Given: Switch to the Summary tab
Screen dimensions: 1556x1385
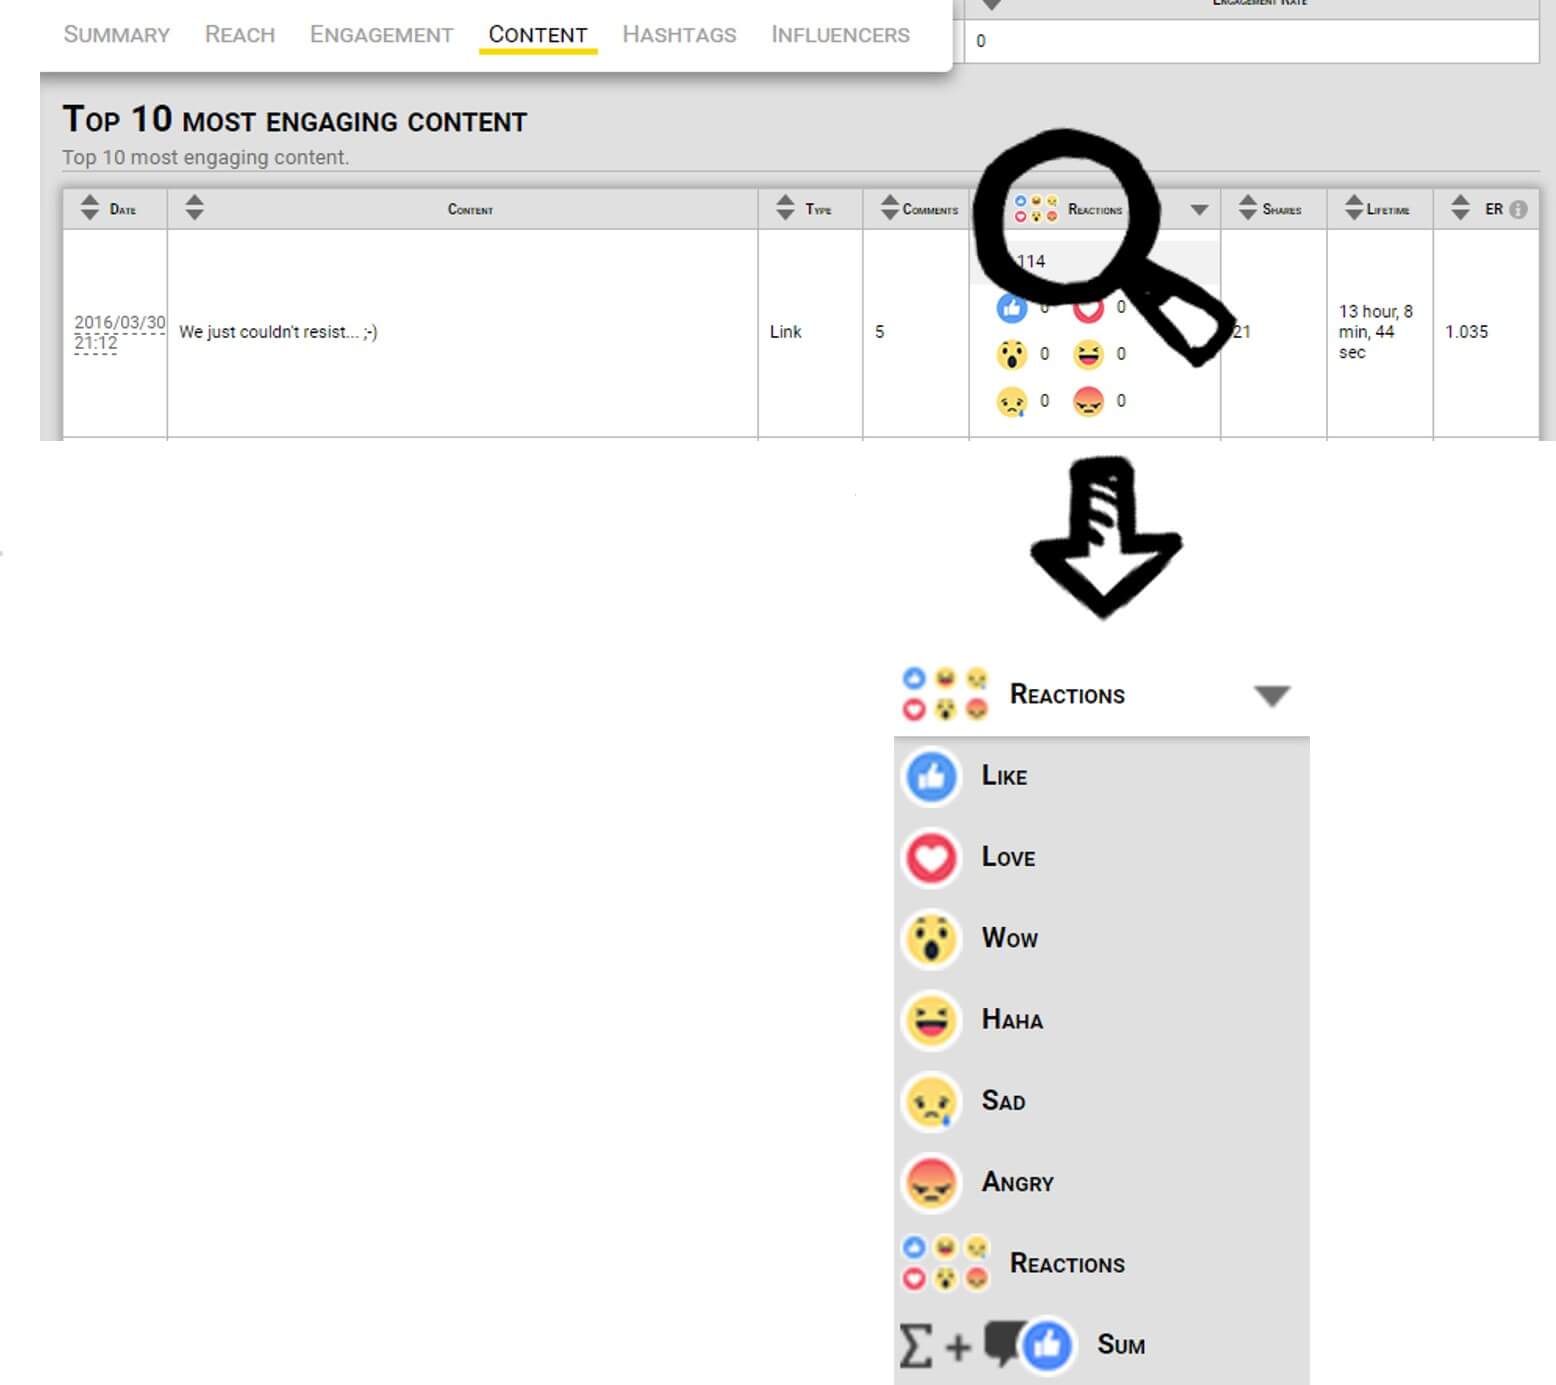Looking at the screenshot, I should [116, 34].
